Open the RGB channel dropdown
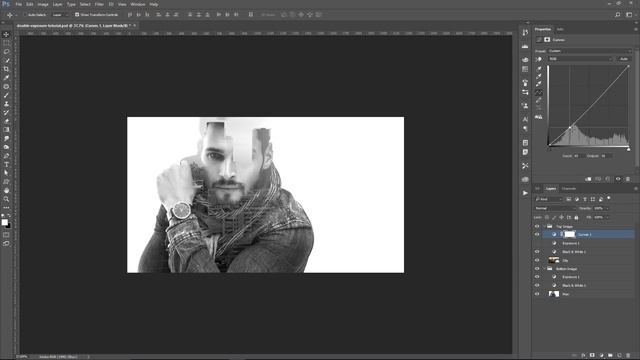 click(580, 59)
